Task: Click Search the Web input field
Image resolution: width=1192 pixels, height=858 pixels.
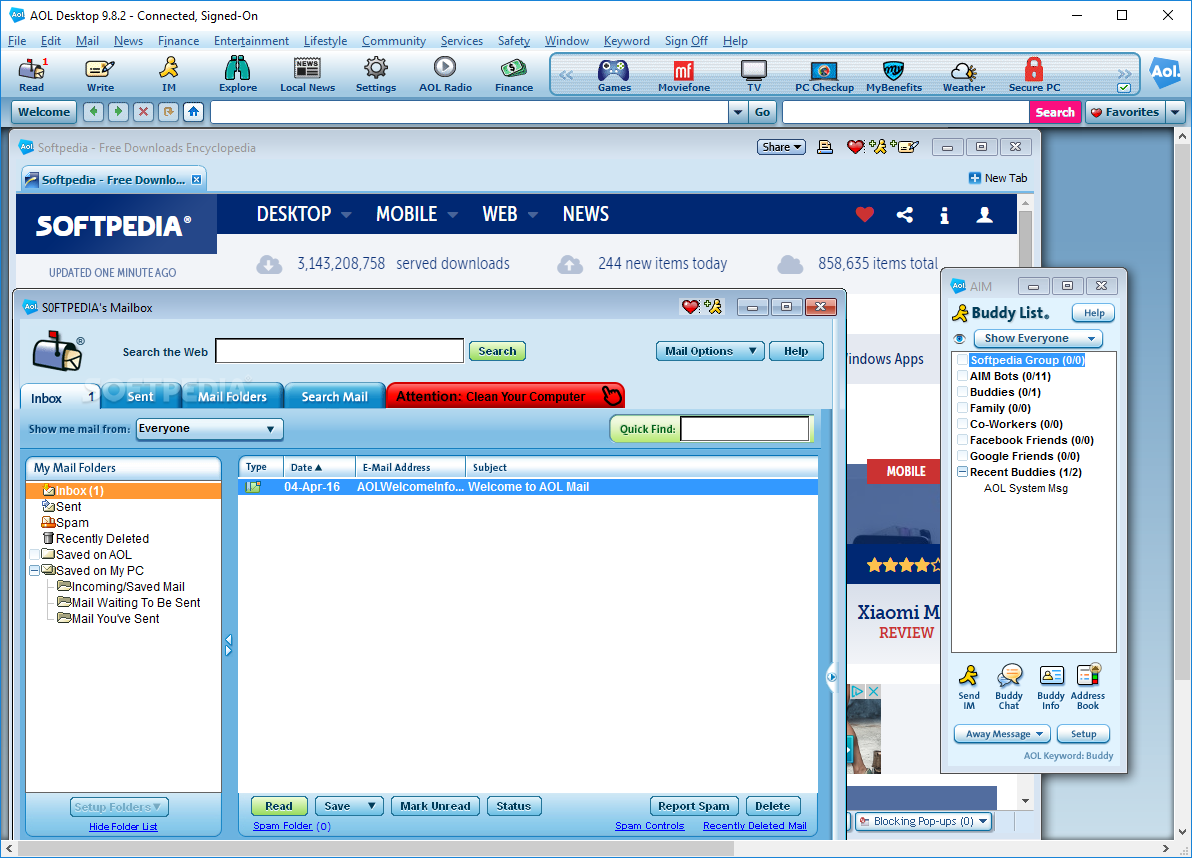Action: coord(339,351)
